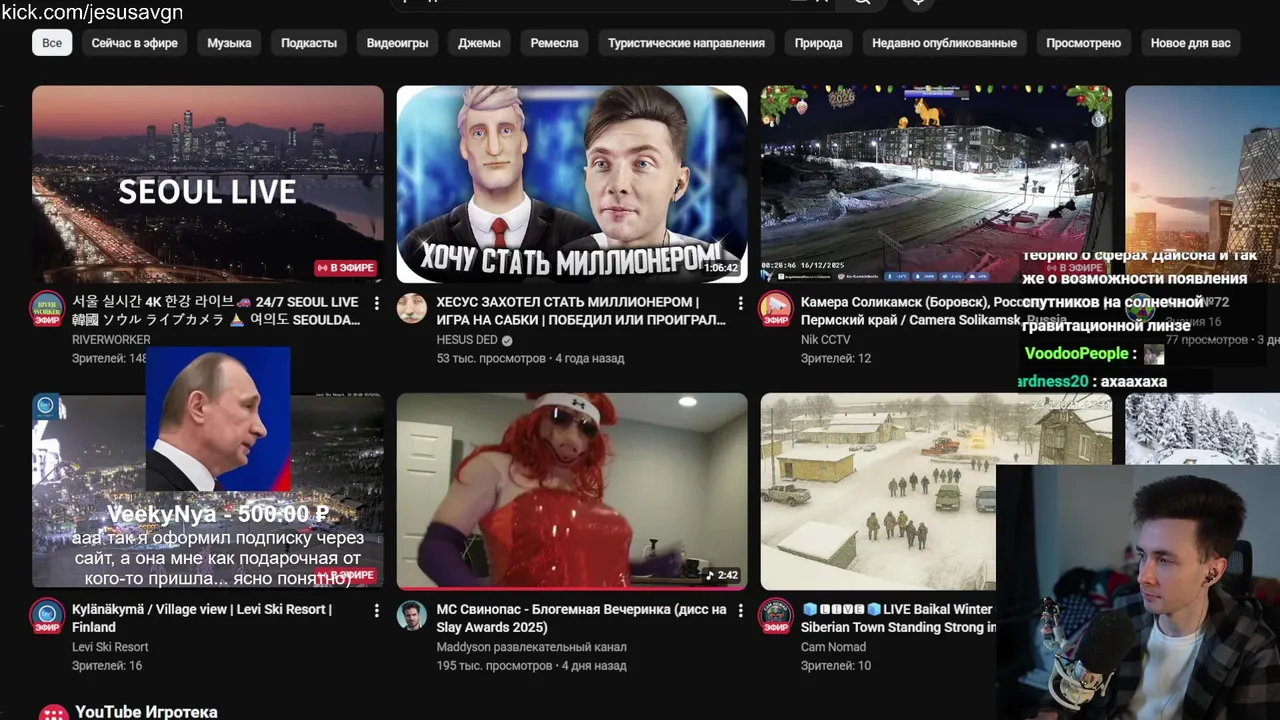Select the "Подкасты" filter chip
Viewport: 1280px width, 720px height.
(x=309, y=43)
